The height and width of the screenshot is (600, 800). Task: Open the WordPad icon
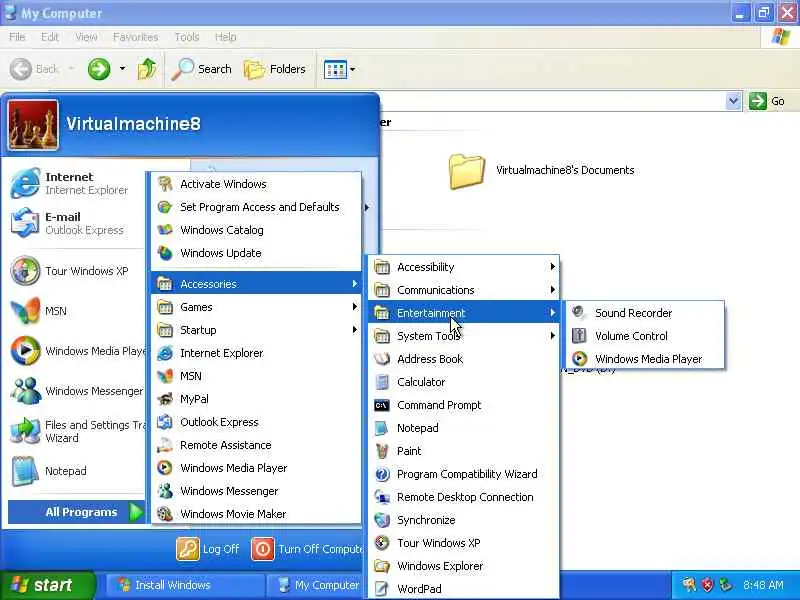(382, 589)
